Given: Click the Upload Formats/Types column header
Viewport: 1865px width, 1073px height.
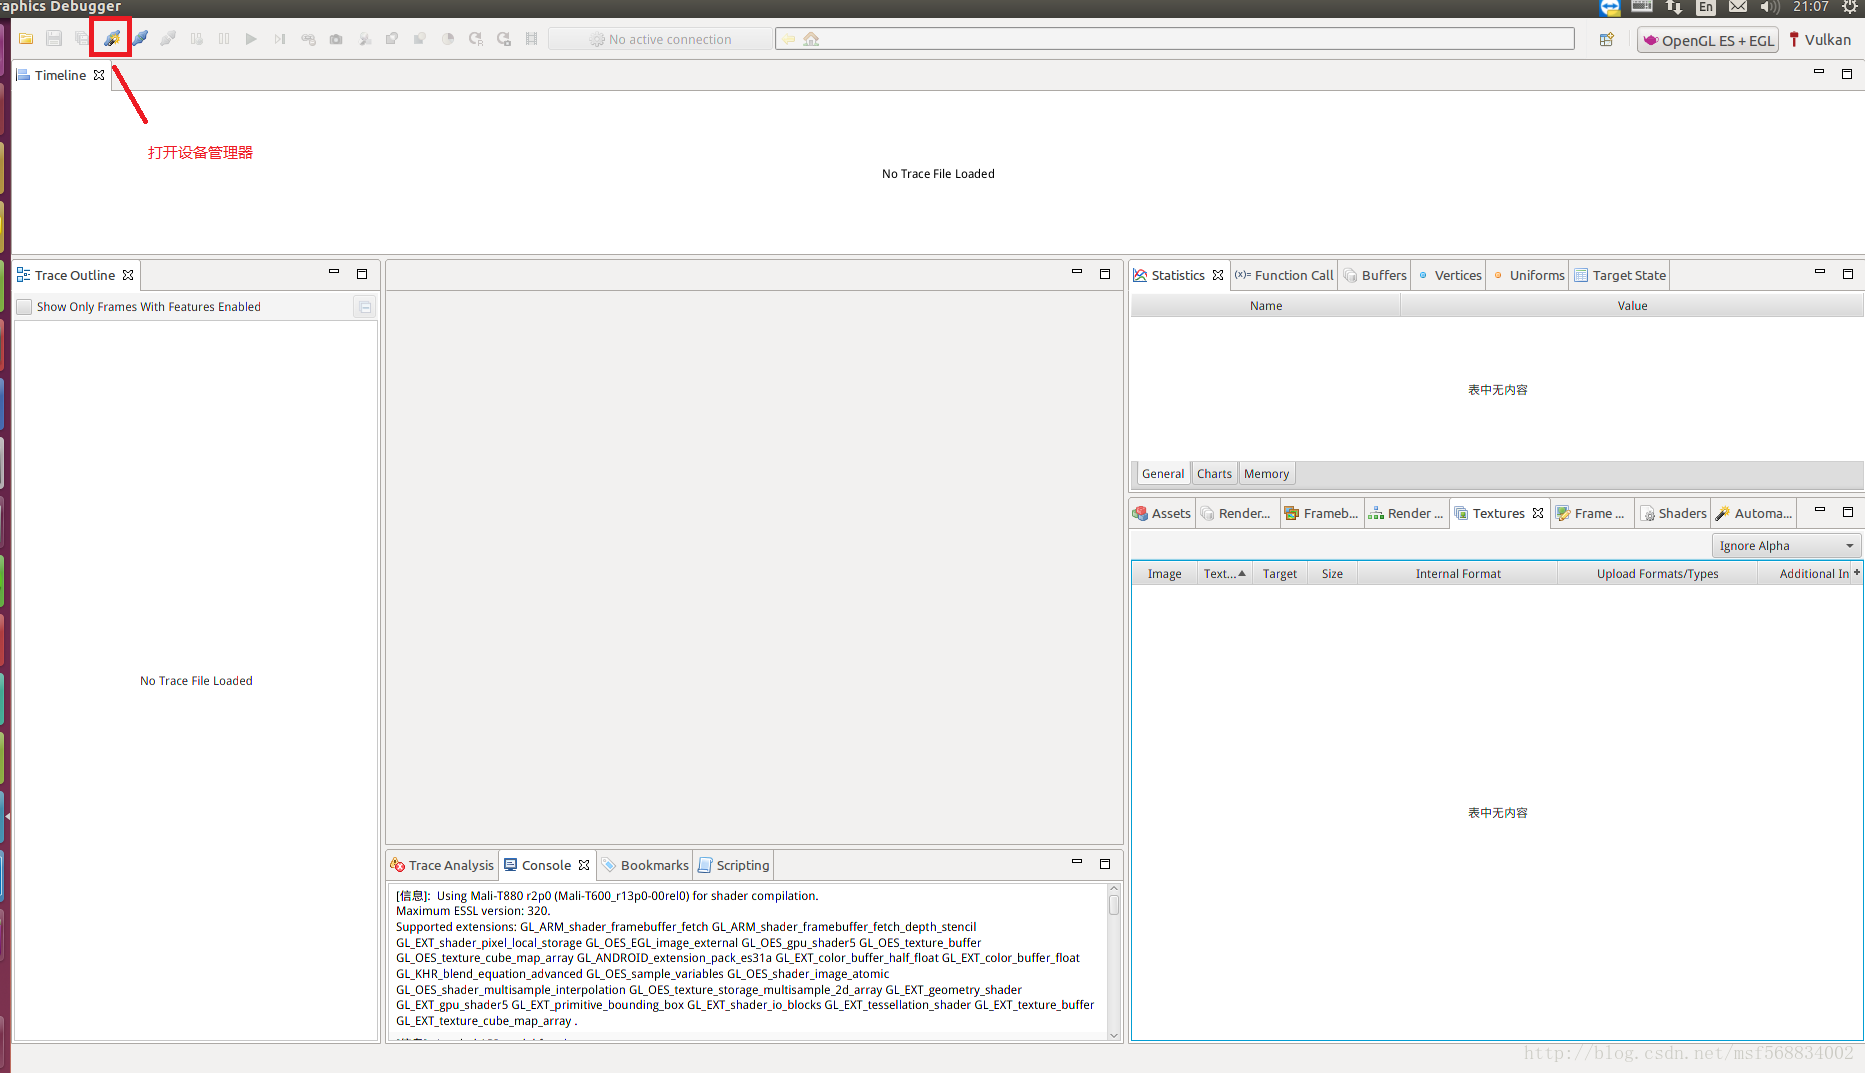Looking at the screenshot, I should 1657,573.
